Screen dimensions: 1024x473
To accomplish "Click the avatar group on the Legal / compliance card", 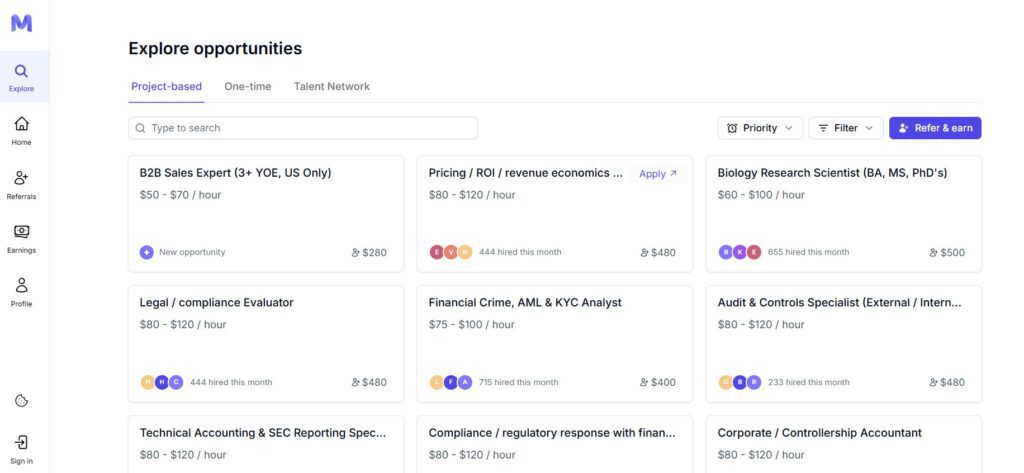I will 162,382.
